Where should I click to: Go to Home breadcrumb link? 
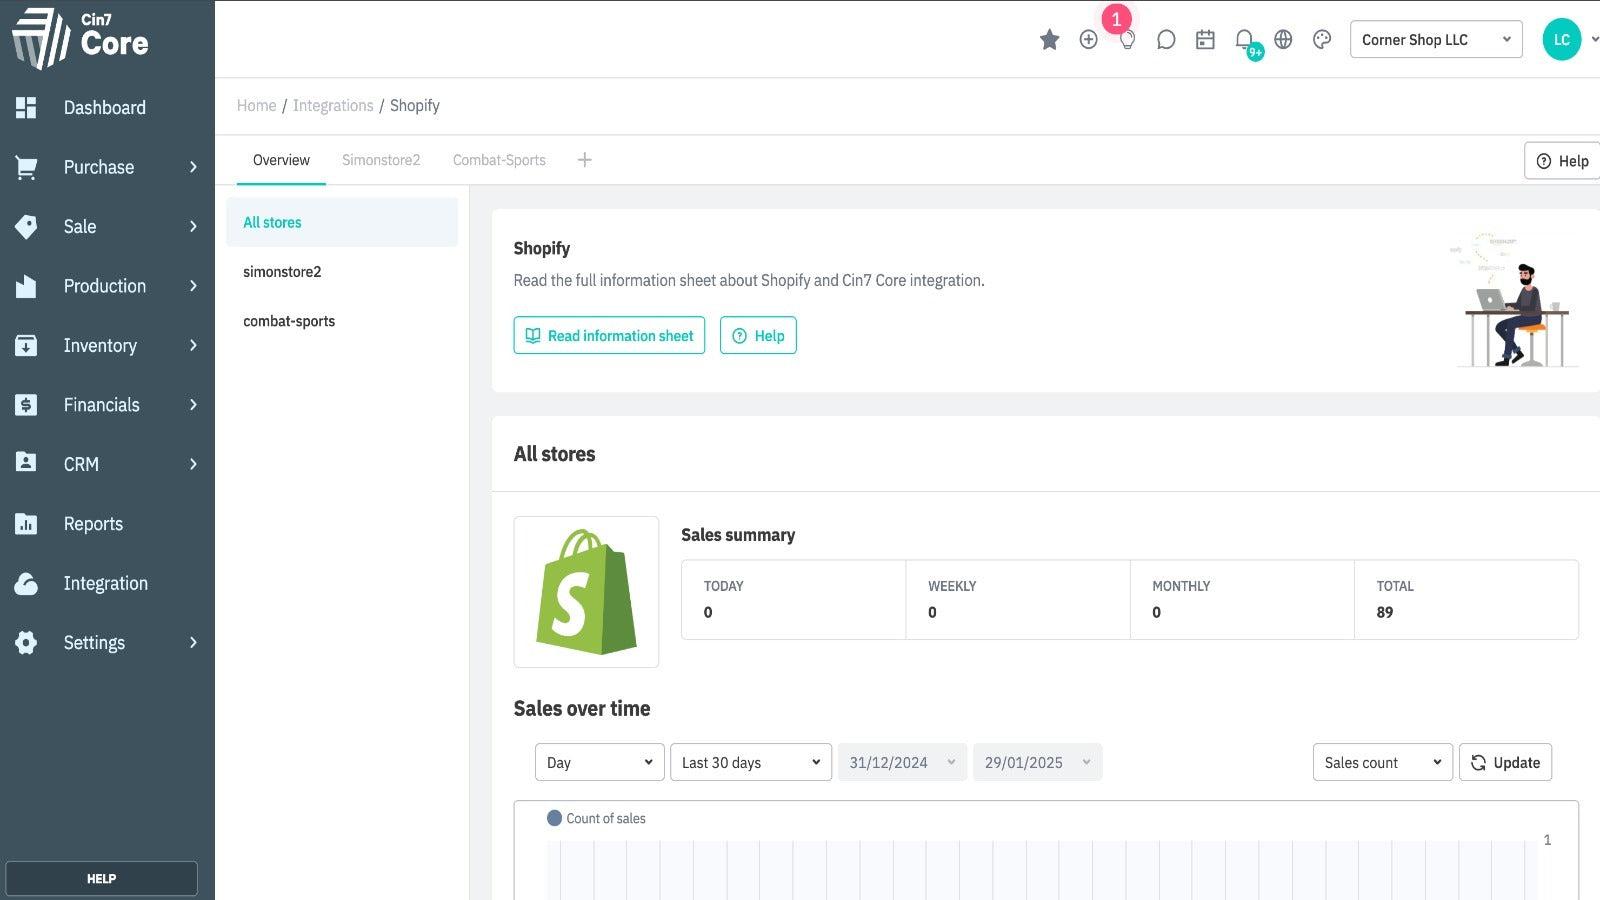(256, 106)
